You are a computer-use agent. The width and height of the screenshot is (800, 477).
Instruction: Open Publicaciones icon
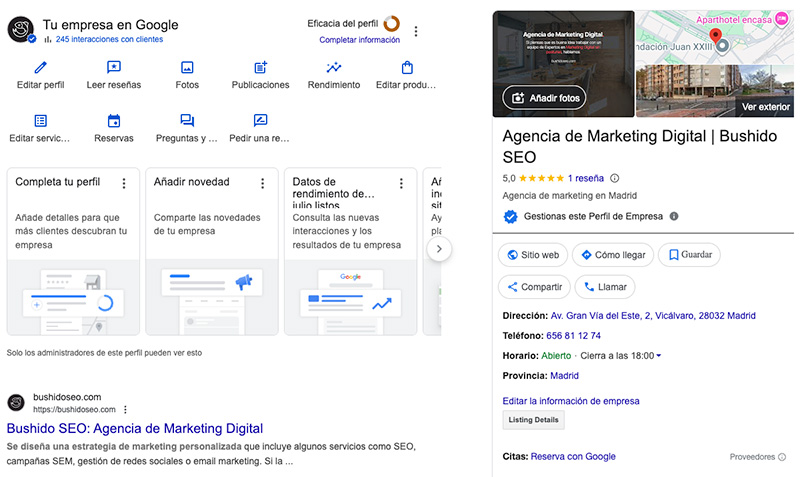coord(260,67)
